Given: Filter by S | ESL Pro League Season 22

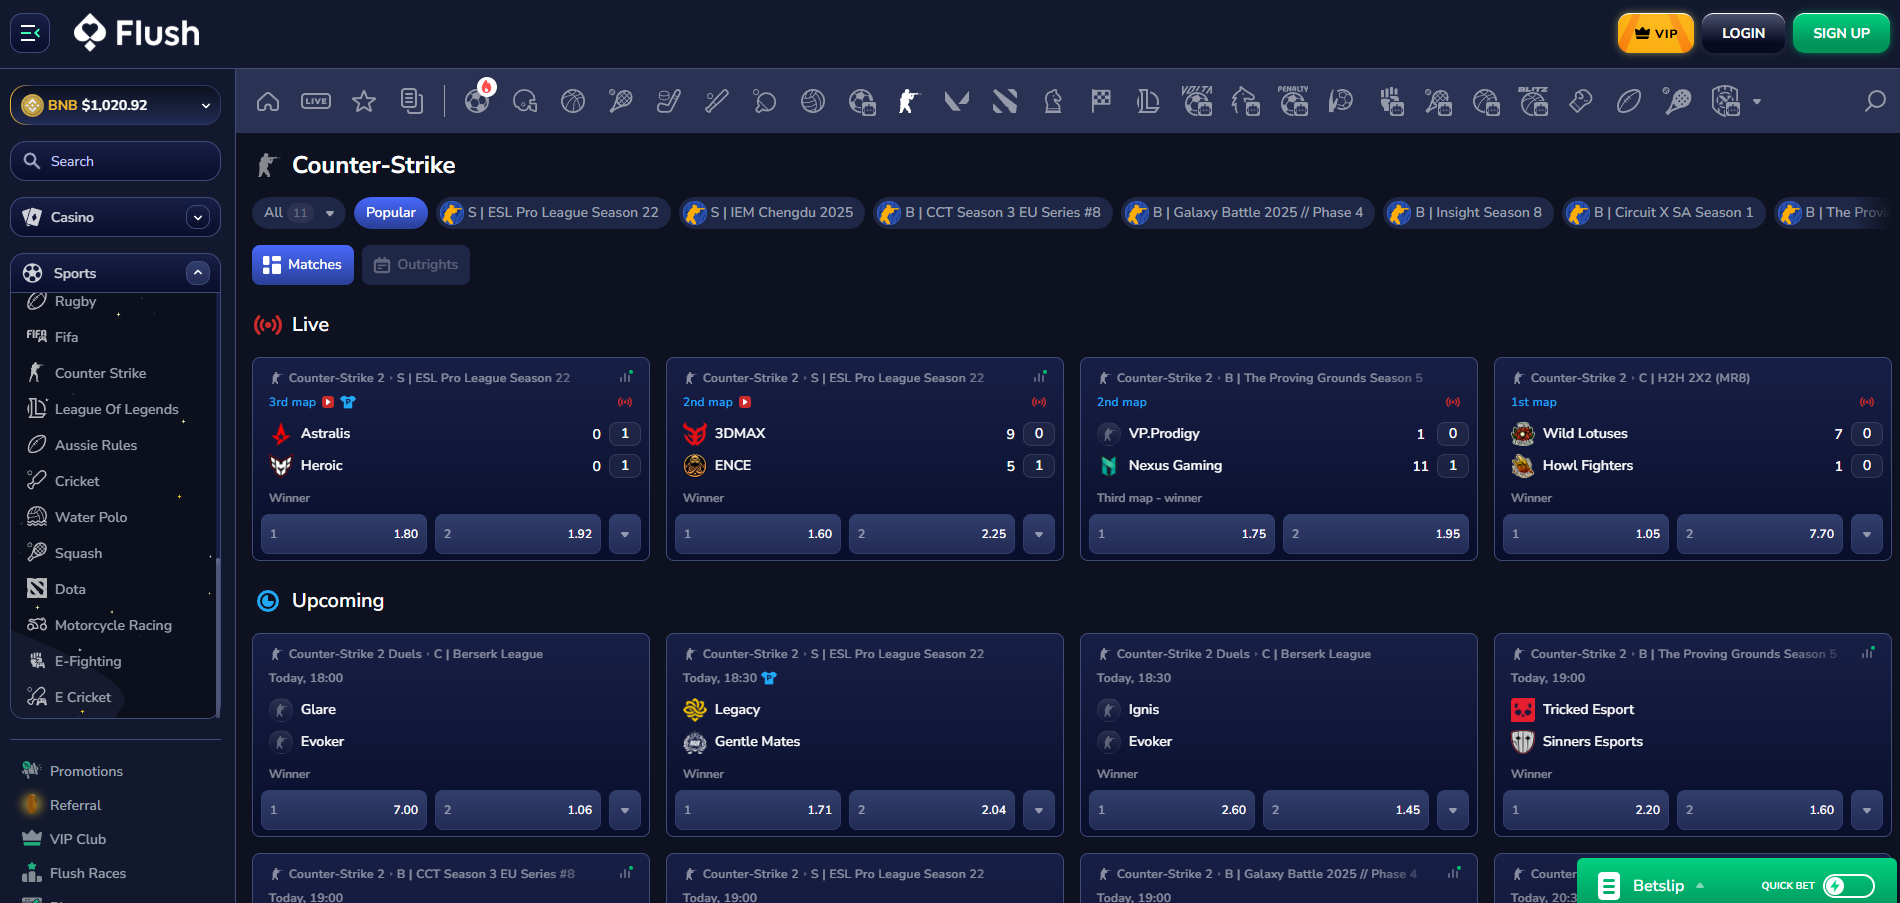Looking at the screenshot, I should pyautogui.click(x=553, y=213).
